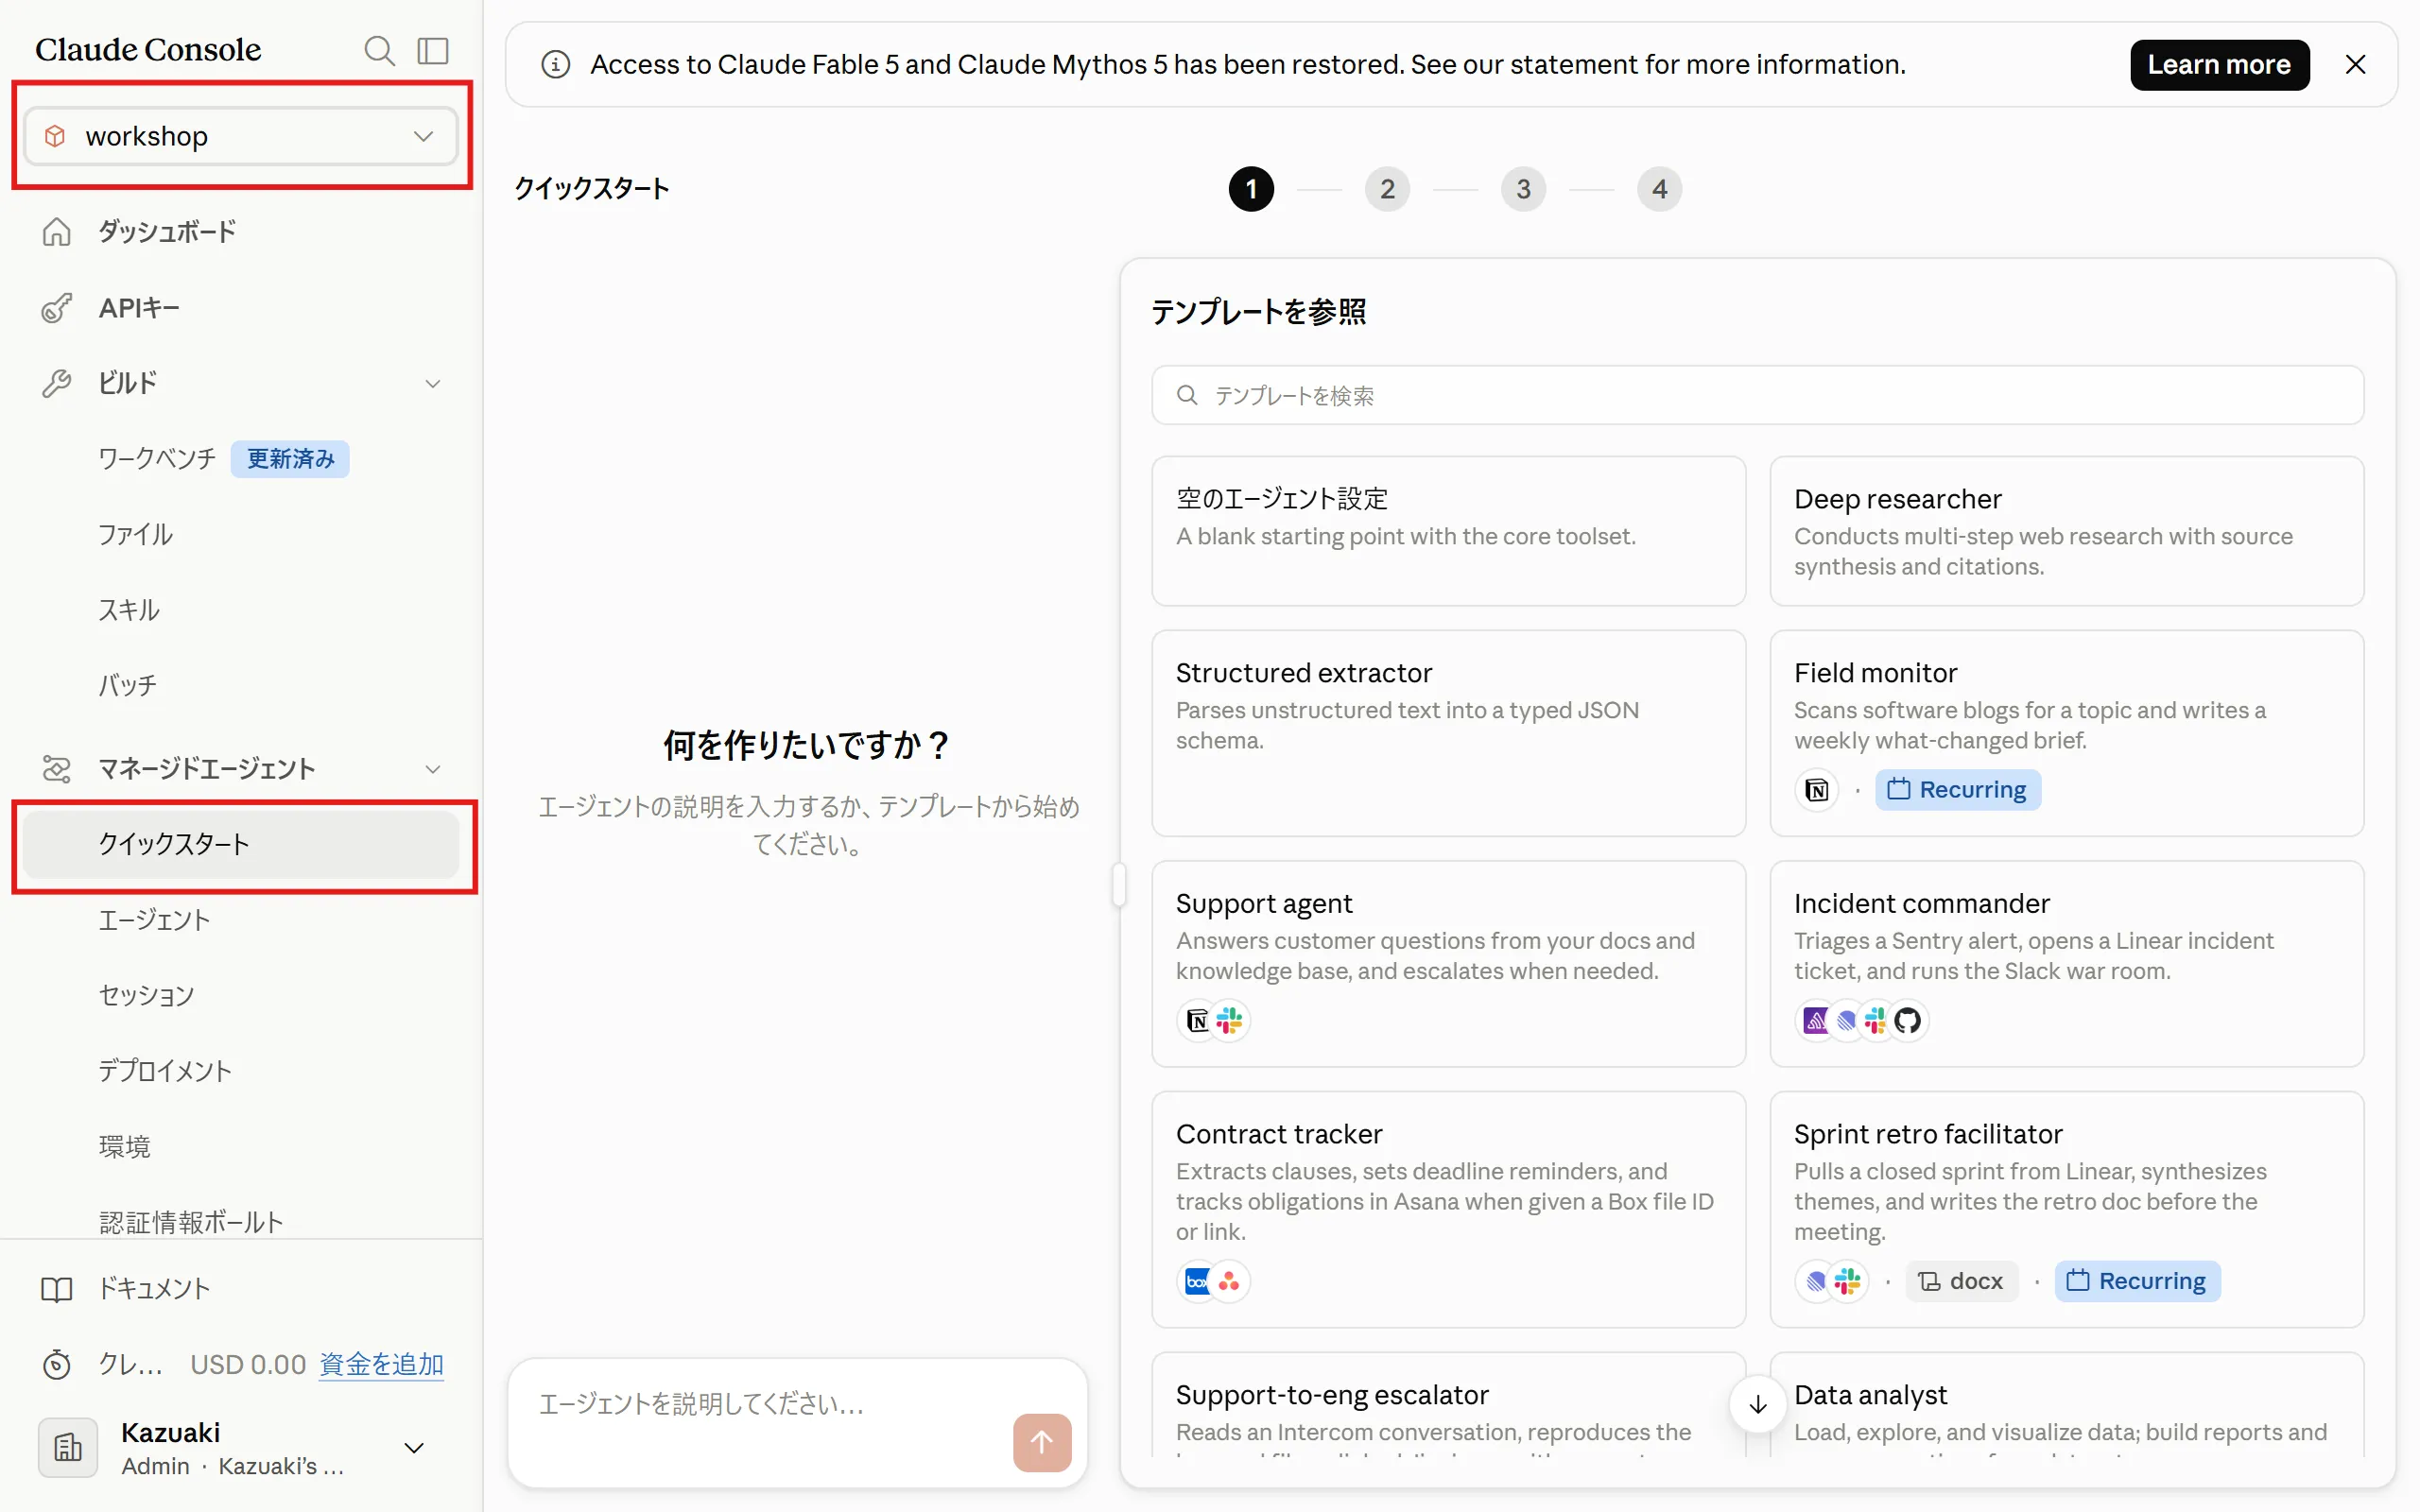The width and height of the screenshot is (2420, 1512).
Task: Go to quickstart step 1
Action: click(x=1251, y=189)
